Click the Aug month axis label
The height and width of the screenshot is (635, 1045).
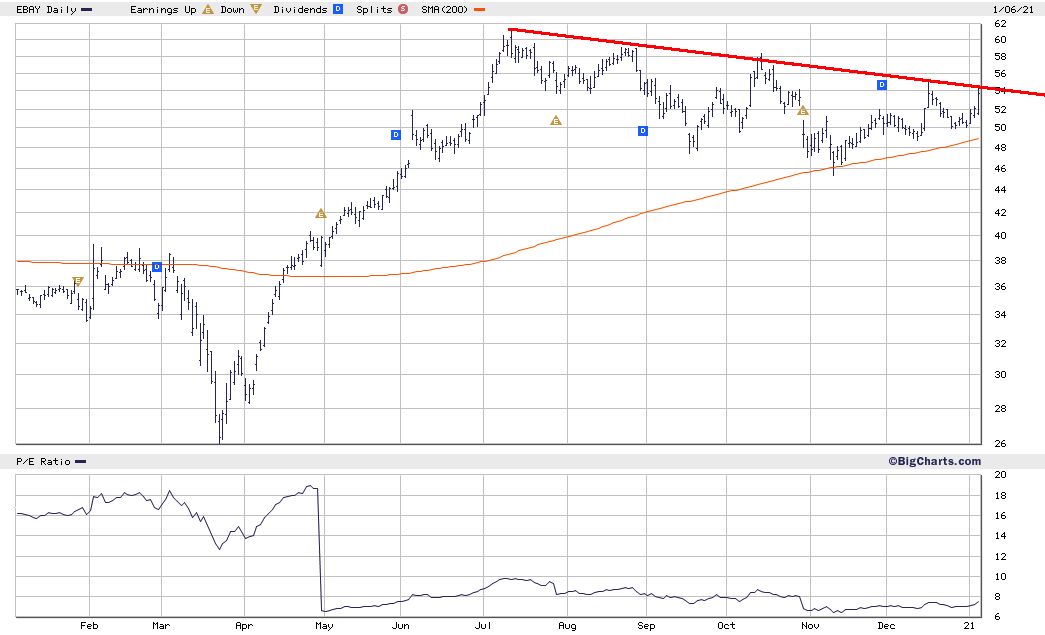click(x=567, y=626)
